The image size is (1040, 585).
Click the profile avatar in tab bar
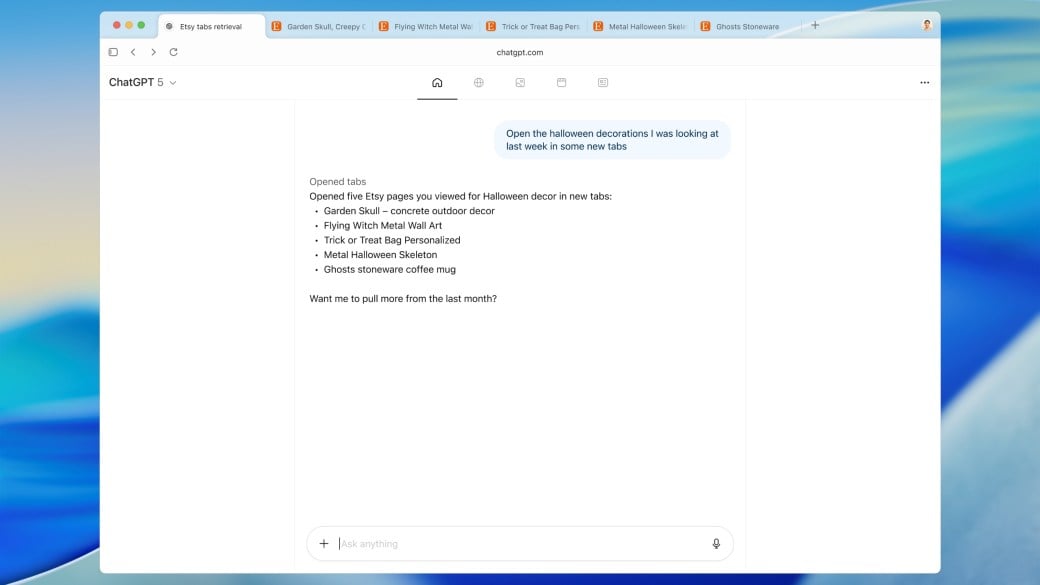(926, 26)
